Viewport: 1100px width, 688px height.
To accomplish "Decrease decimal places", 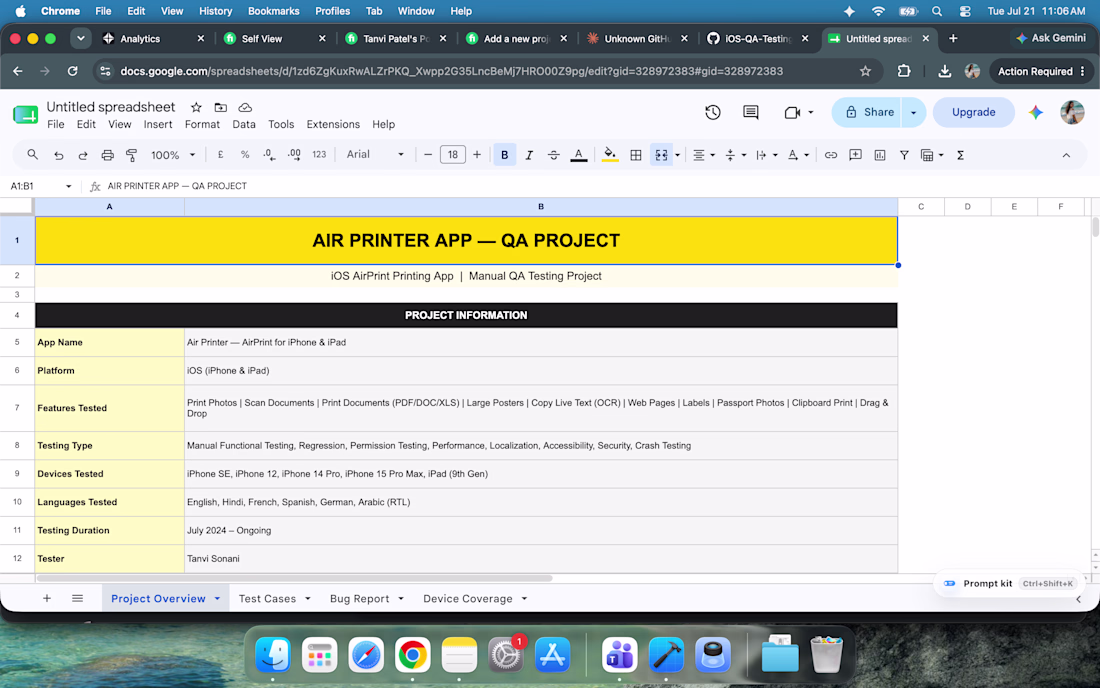I will point(269,155).
